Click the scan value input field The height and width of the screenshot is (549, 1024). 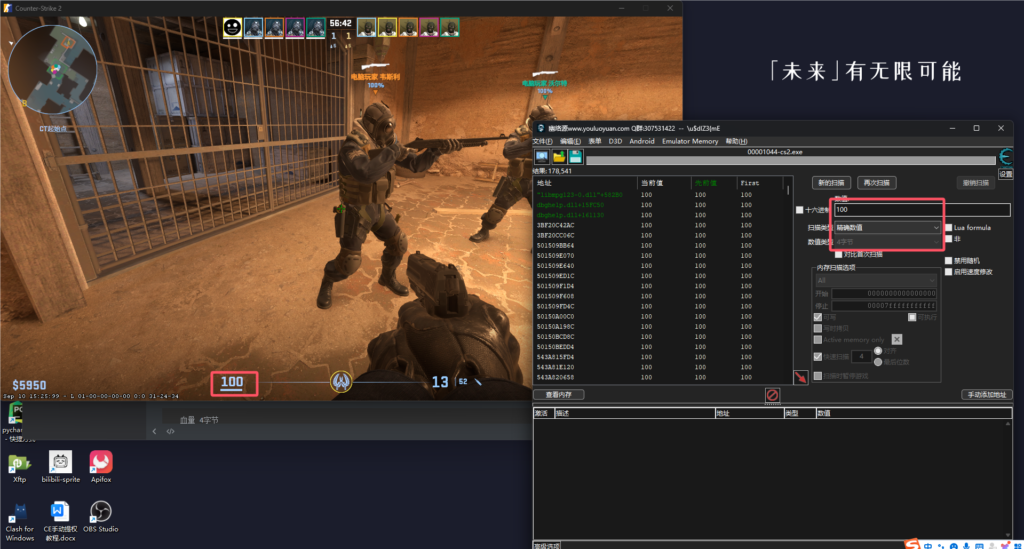point(920,210)
